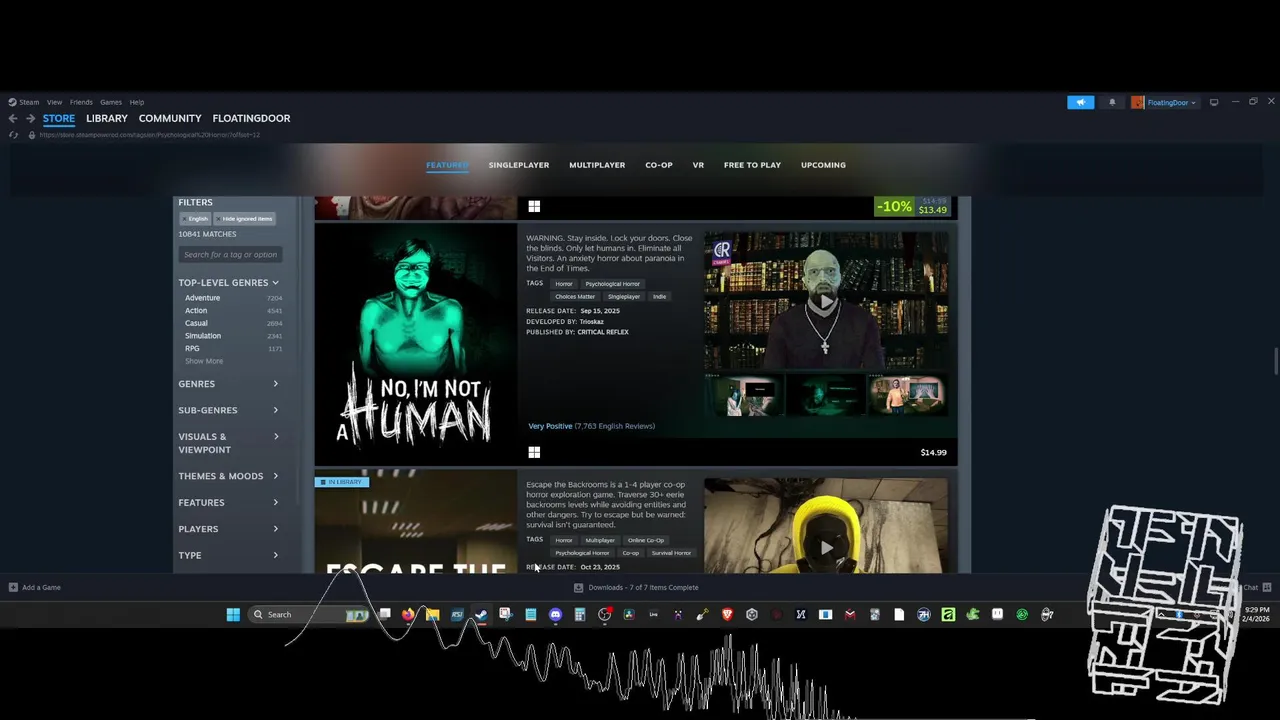Viewport: 1280px width, 720px height.
Task: Expand the Genres filter section
Action: point(228,384)
